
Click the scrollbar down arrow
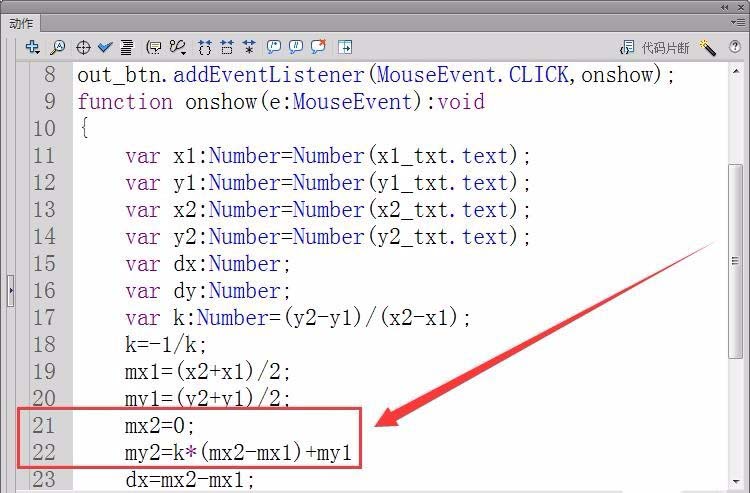(x=736, y=482)
